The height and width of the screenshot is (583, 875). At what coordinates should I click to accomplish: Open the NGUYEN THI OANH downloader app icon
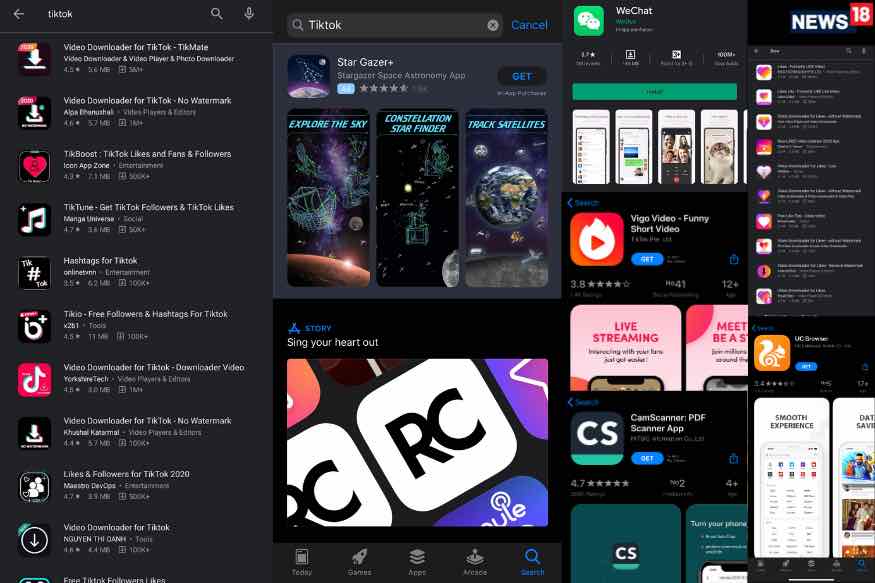[35, 539]
